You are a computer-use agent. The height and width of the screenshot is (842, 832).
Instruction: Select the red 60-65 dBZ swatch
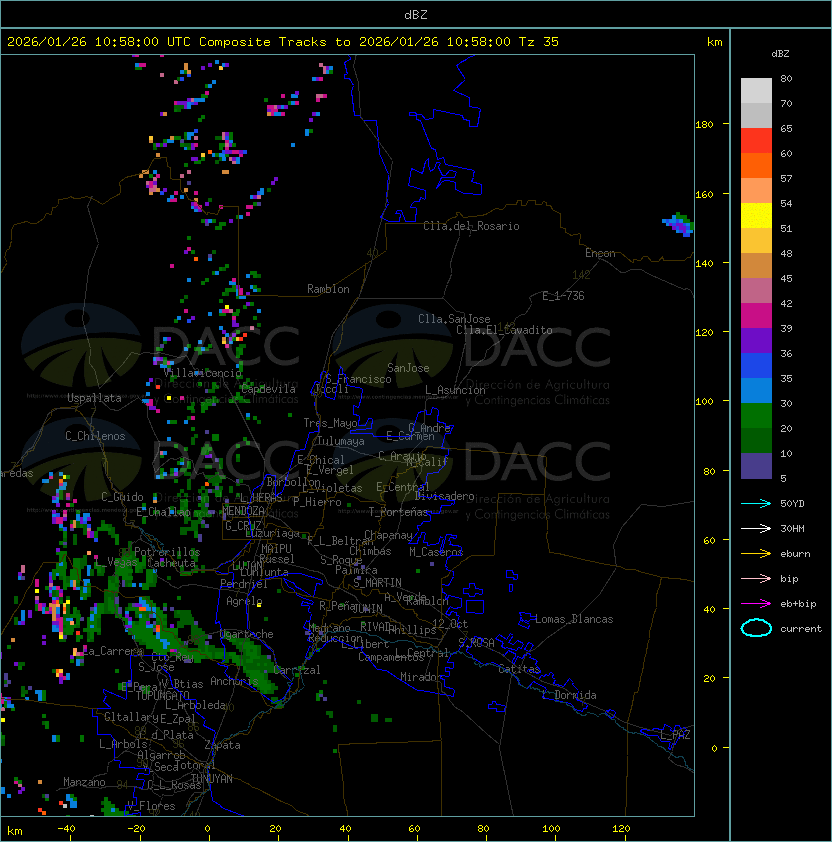point(756,141)
